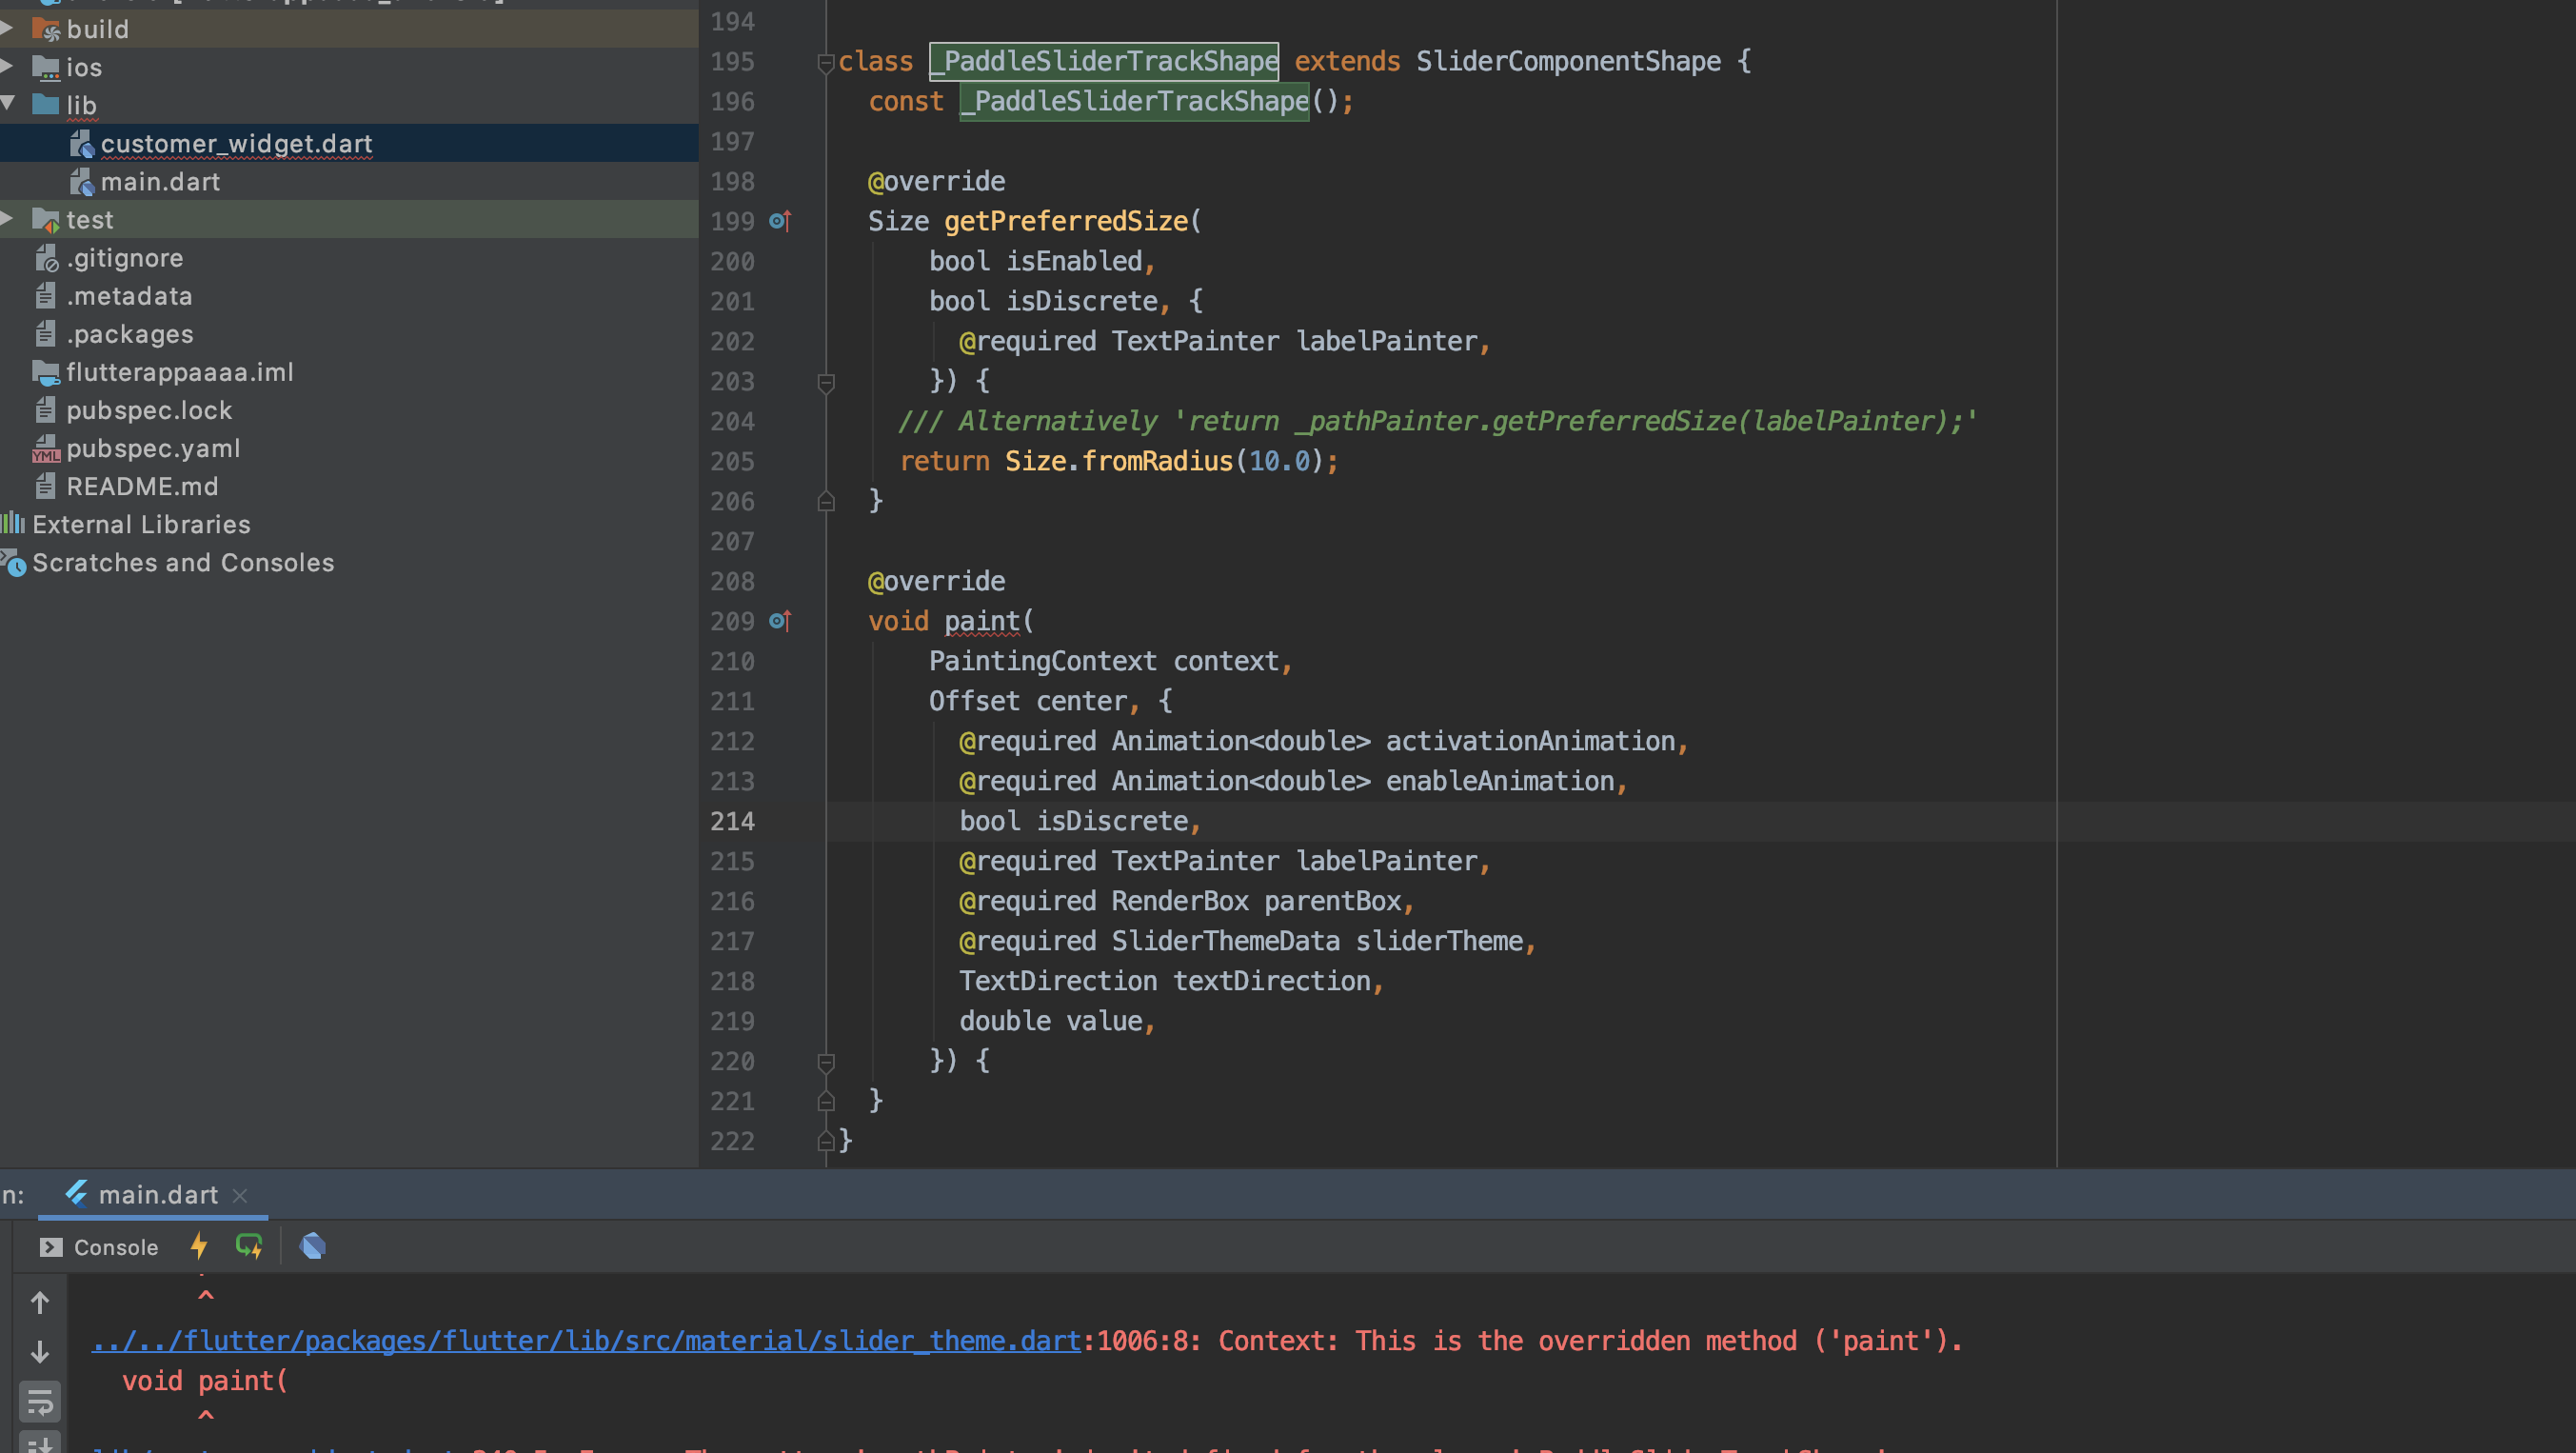
Task: Toggle soft-wrap for console output
Action: point(40,1401)
